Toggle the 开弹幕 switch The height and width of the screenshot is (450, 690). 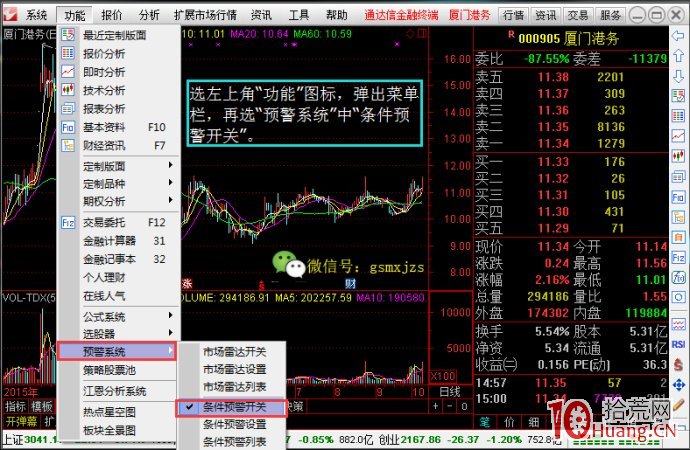[21, 421]
